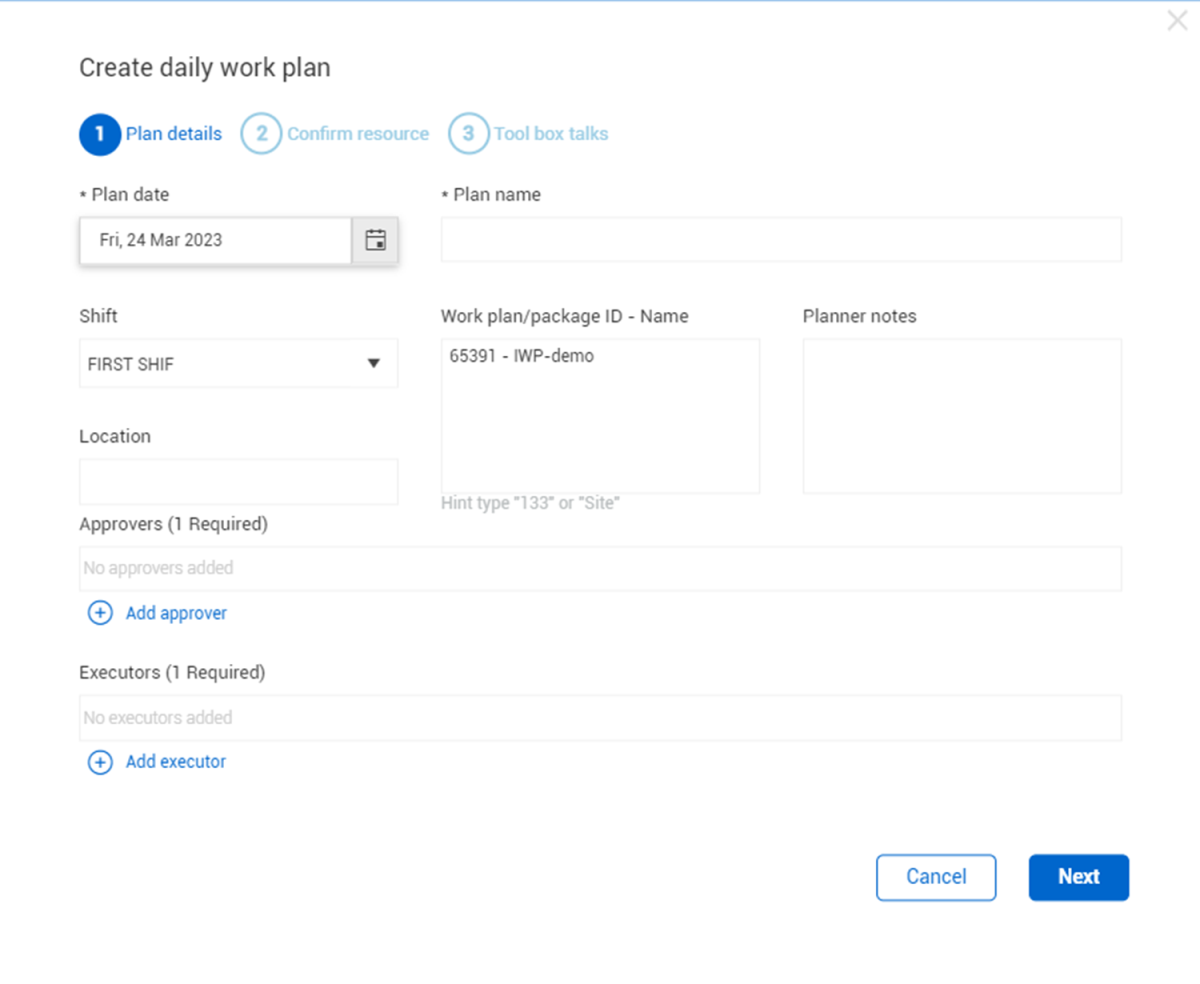
Task: Open the Plan date calendar picker icon
Action: pos(375,240)
